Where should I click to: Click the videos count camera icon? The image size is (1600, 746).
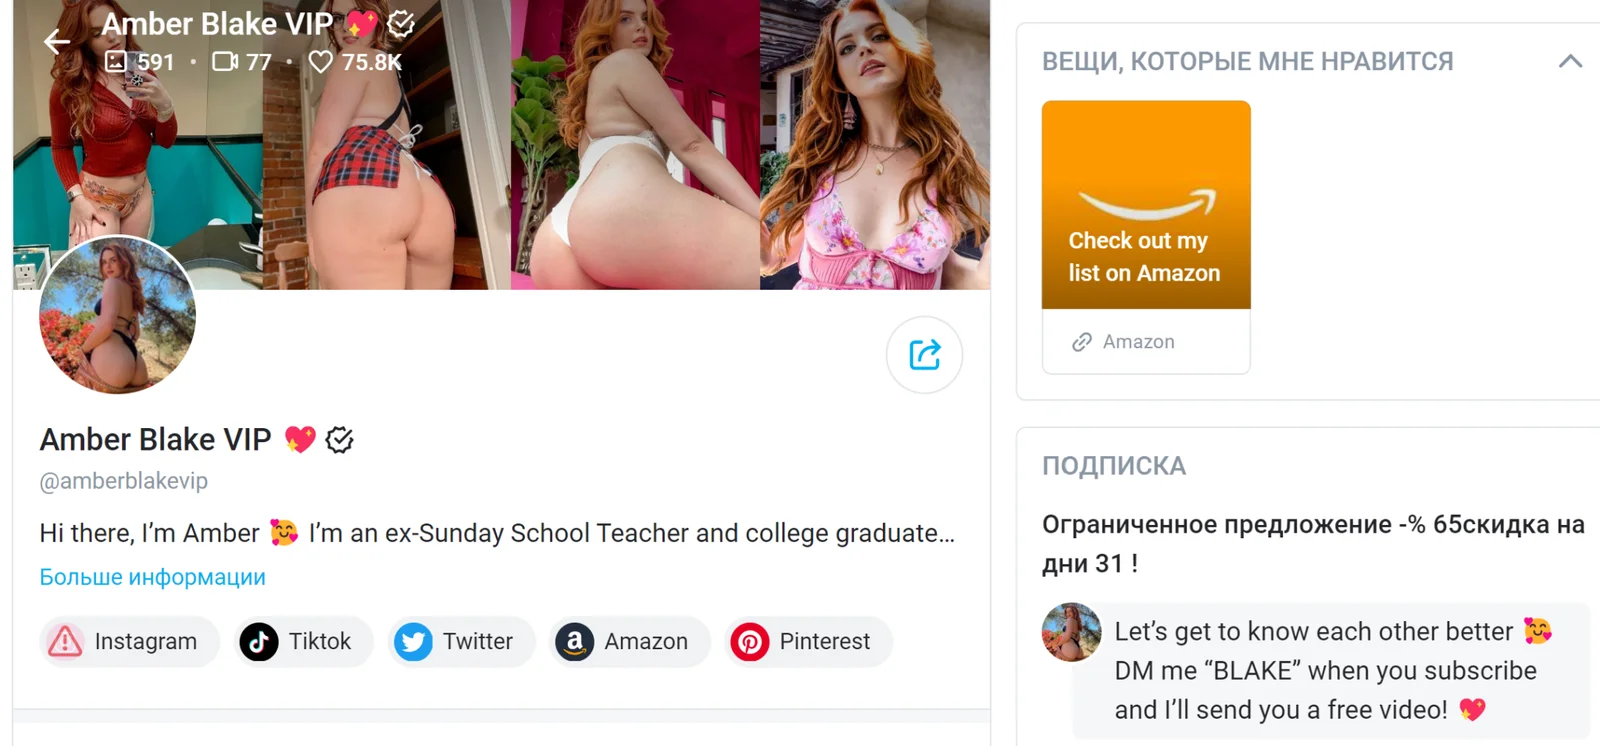[225, 62]
